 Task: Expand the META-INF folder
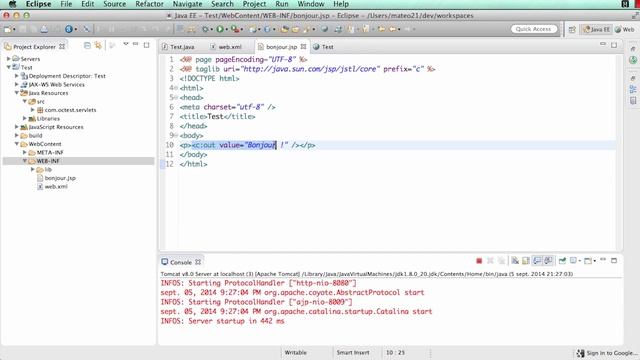(x=24, y=153)
